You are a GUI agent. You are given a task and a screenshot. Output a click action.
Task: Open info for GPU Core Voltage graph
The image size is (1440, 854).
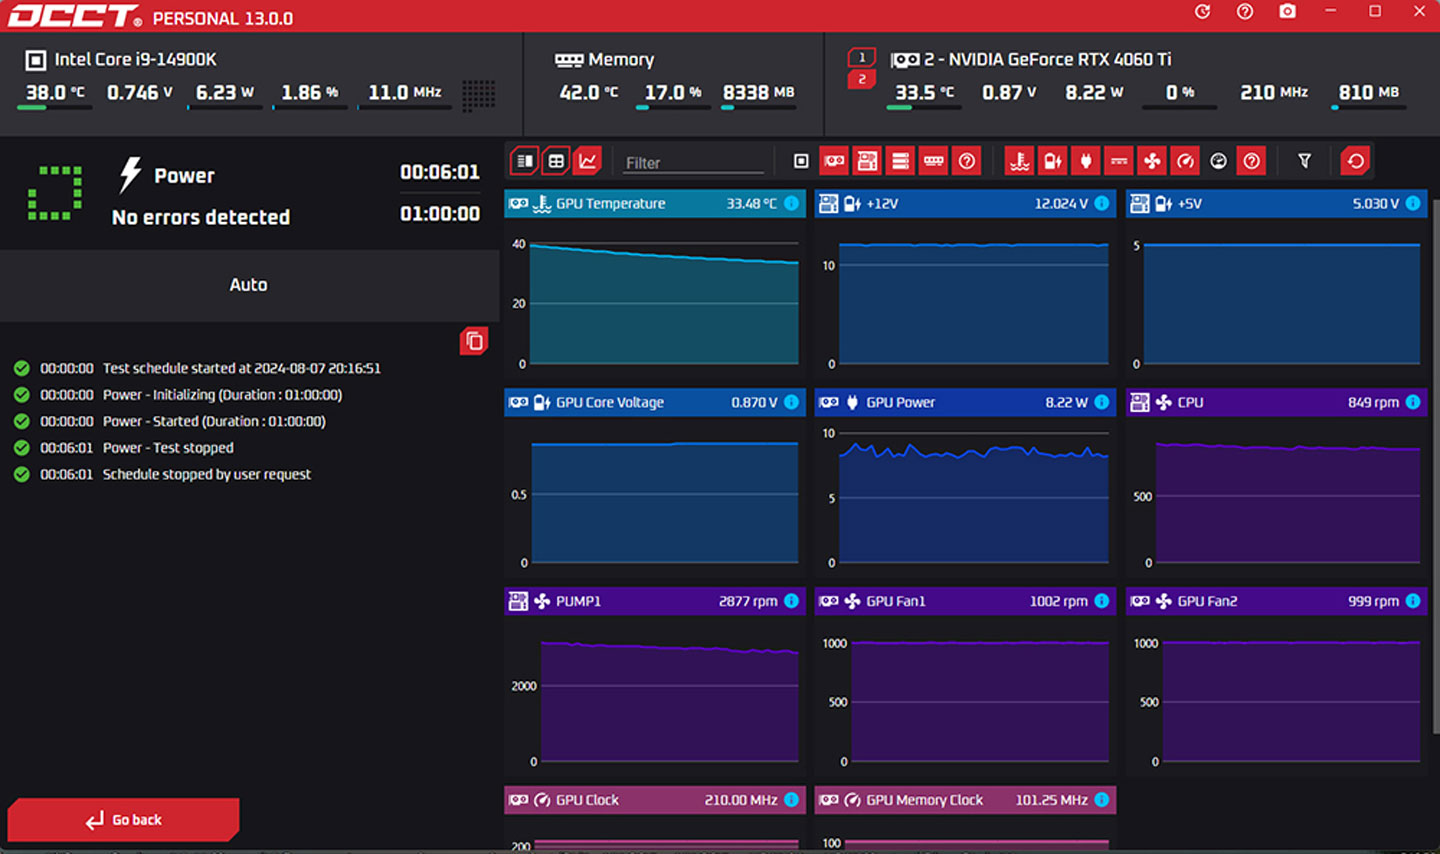point(791,402)
